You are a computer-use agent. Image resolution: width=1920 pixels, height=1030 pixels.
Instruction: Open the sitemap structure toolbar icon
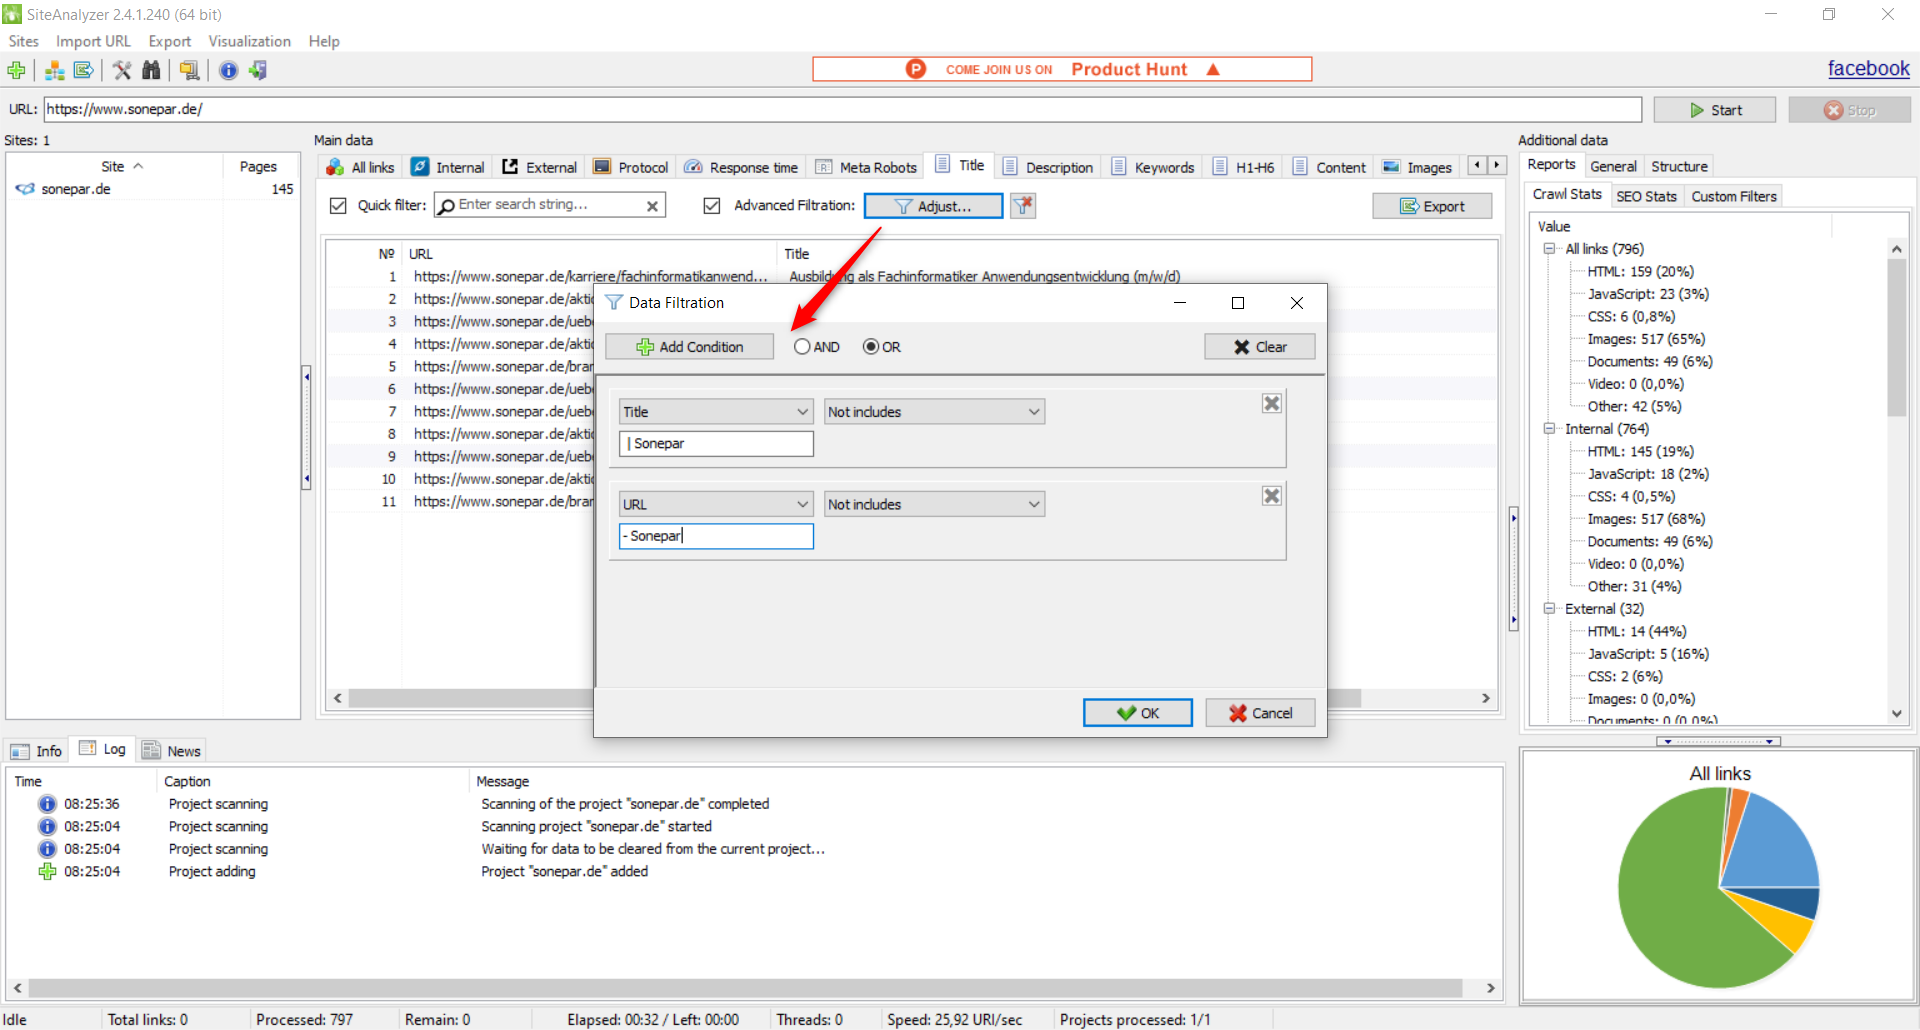[55, 70]
